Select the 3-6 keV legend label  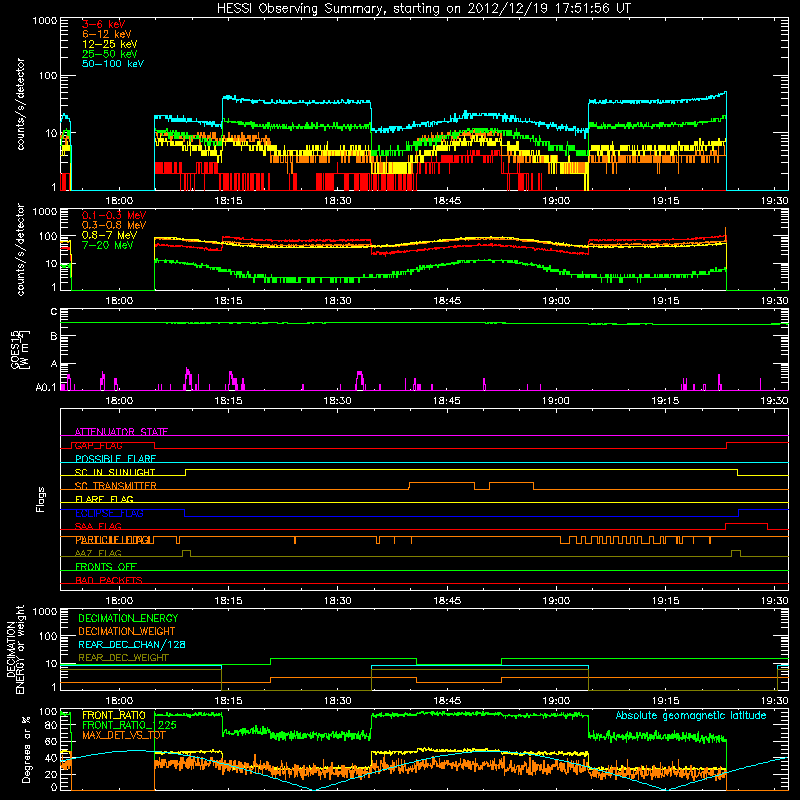pos(103,24)
